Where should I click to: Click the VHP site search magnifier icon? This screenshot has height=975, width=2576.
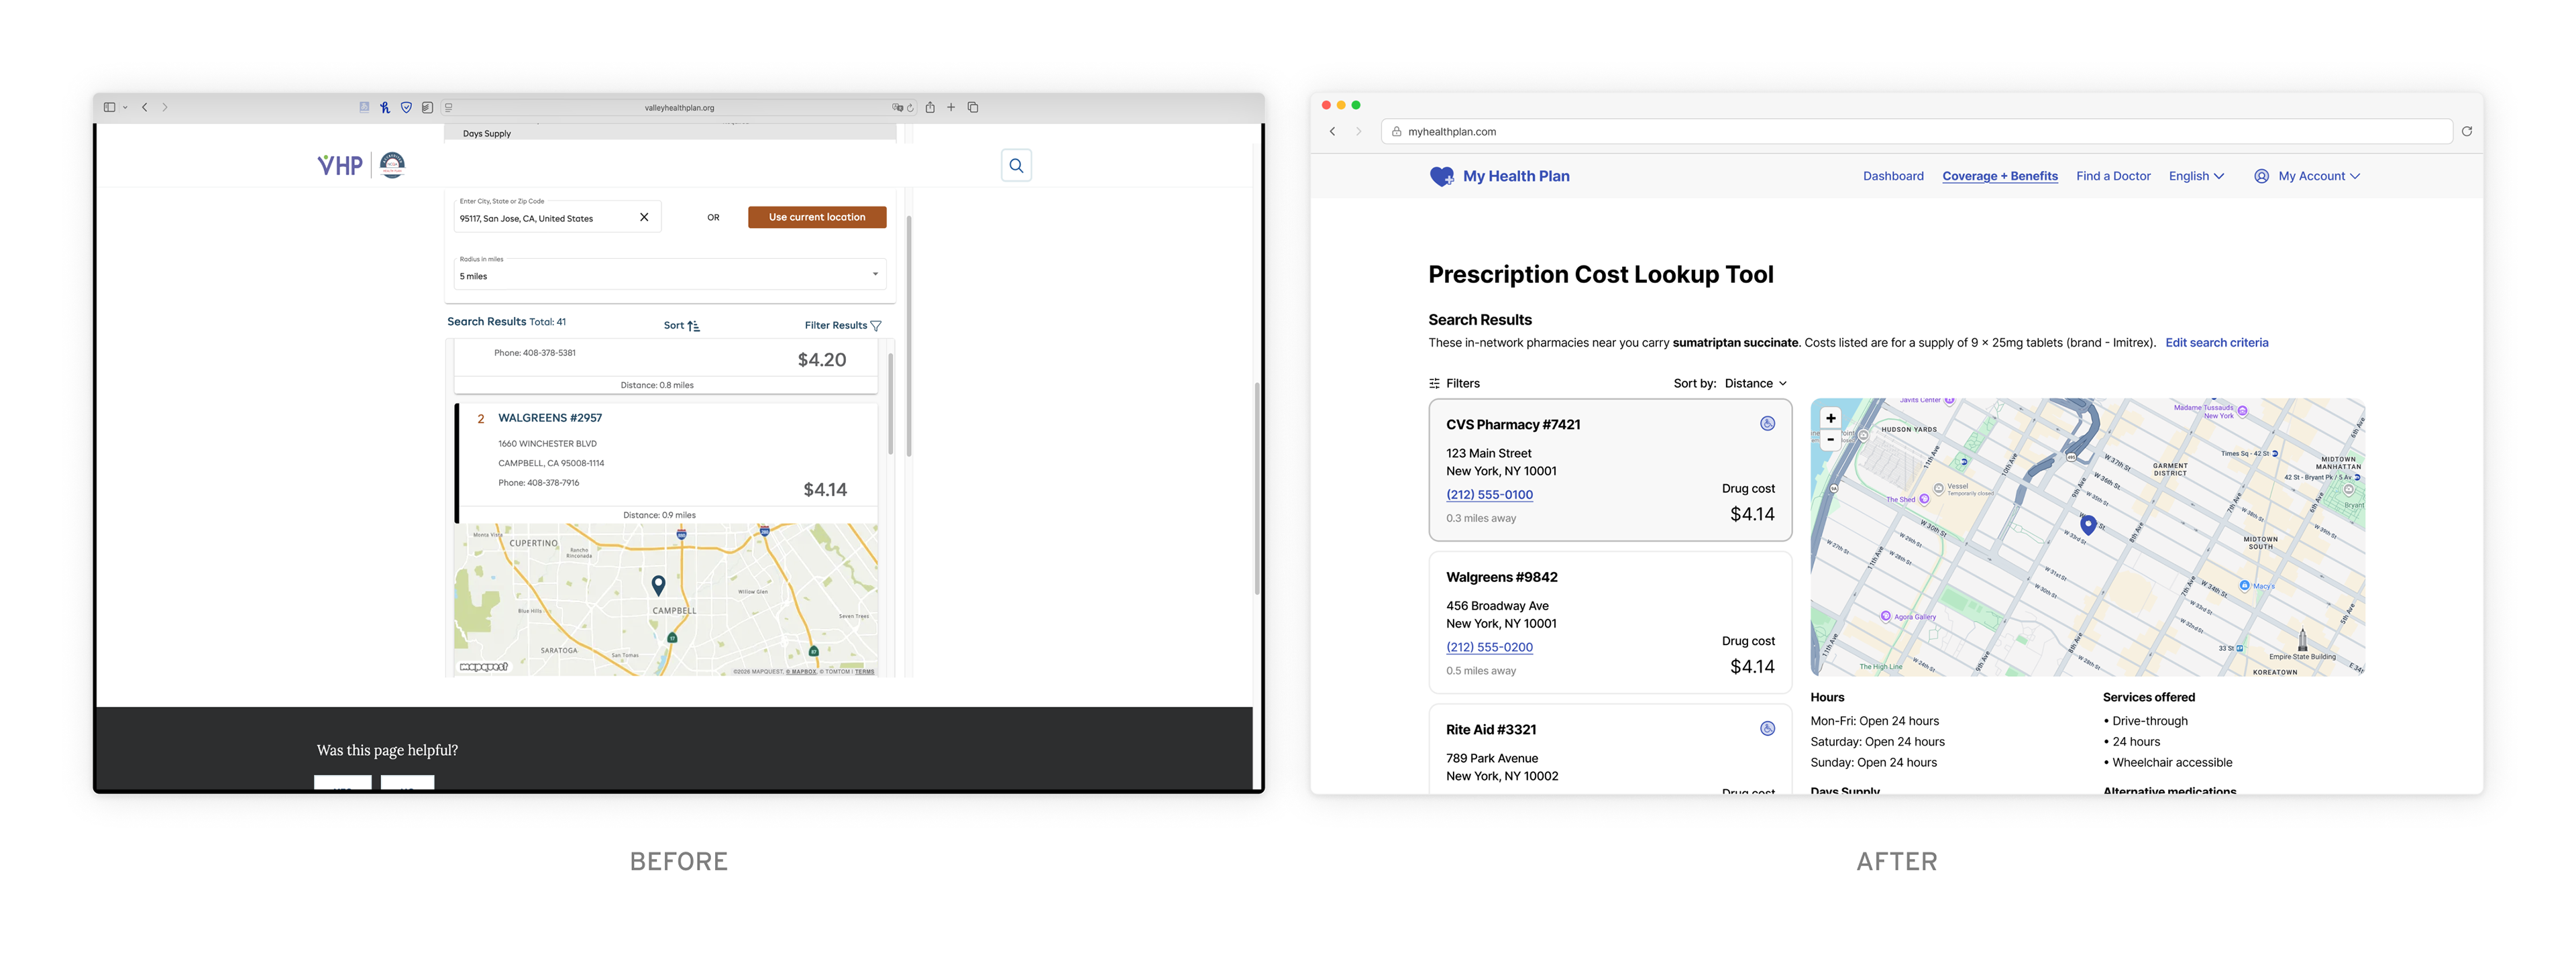[x=1015, y=166]
